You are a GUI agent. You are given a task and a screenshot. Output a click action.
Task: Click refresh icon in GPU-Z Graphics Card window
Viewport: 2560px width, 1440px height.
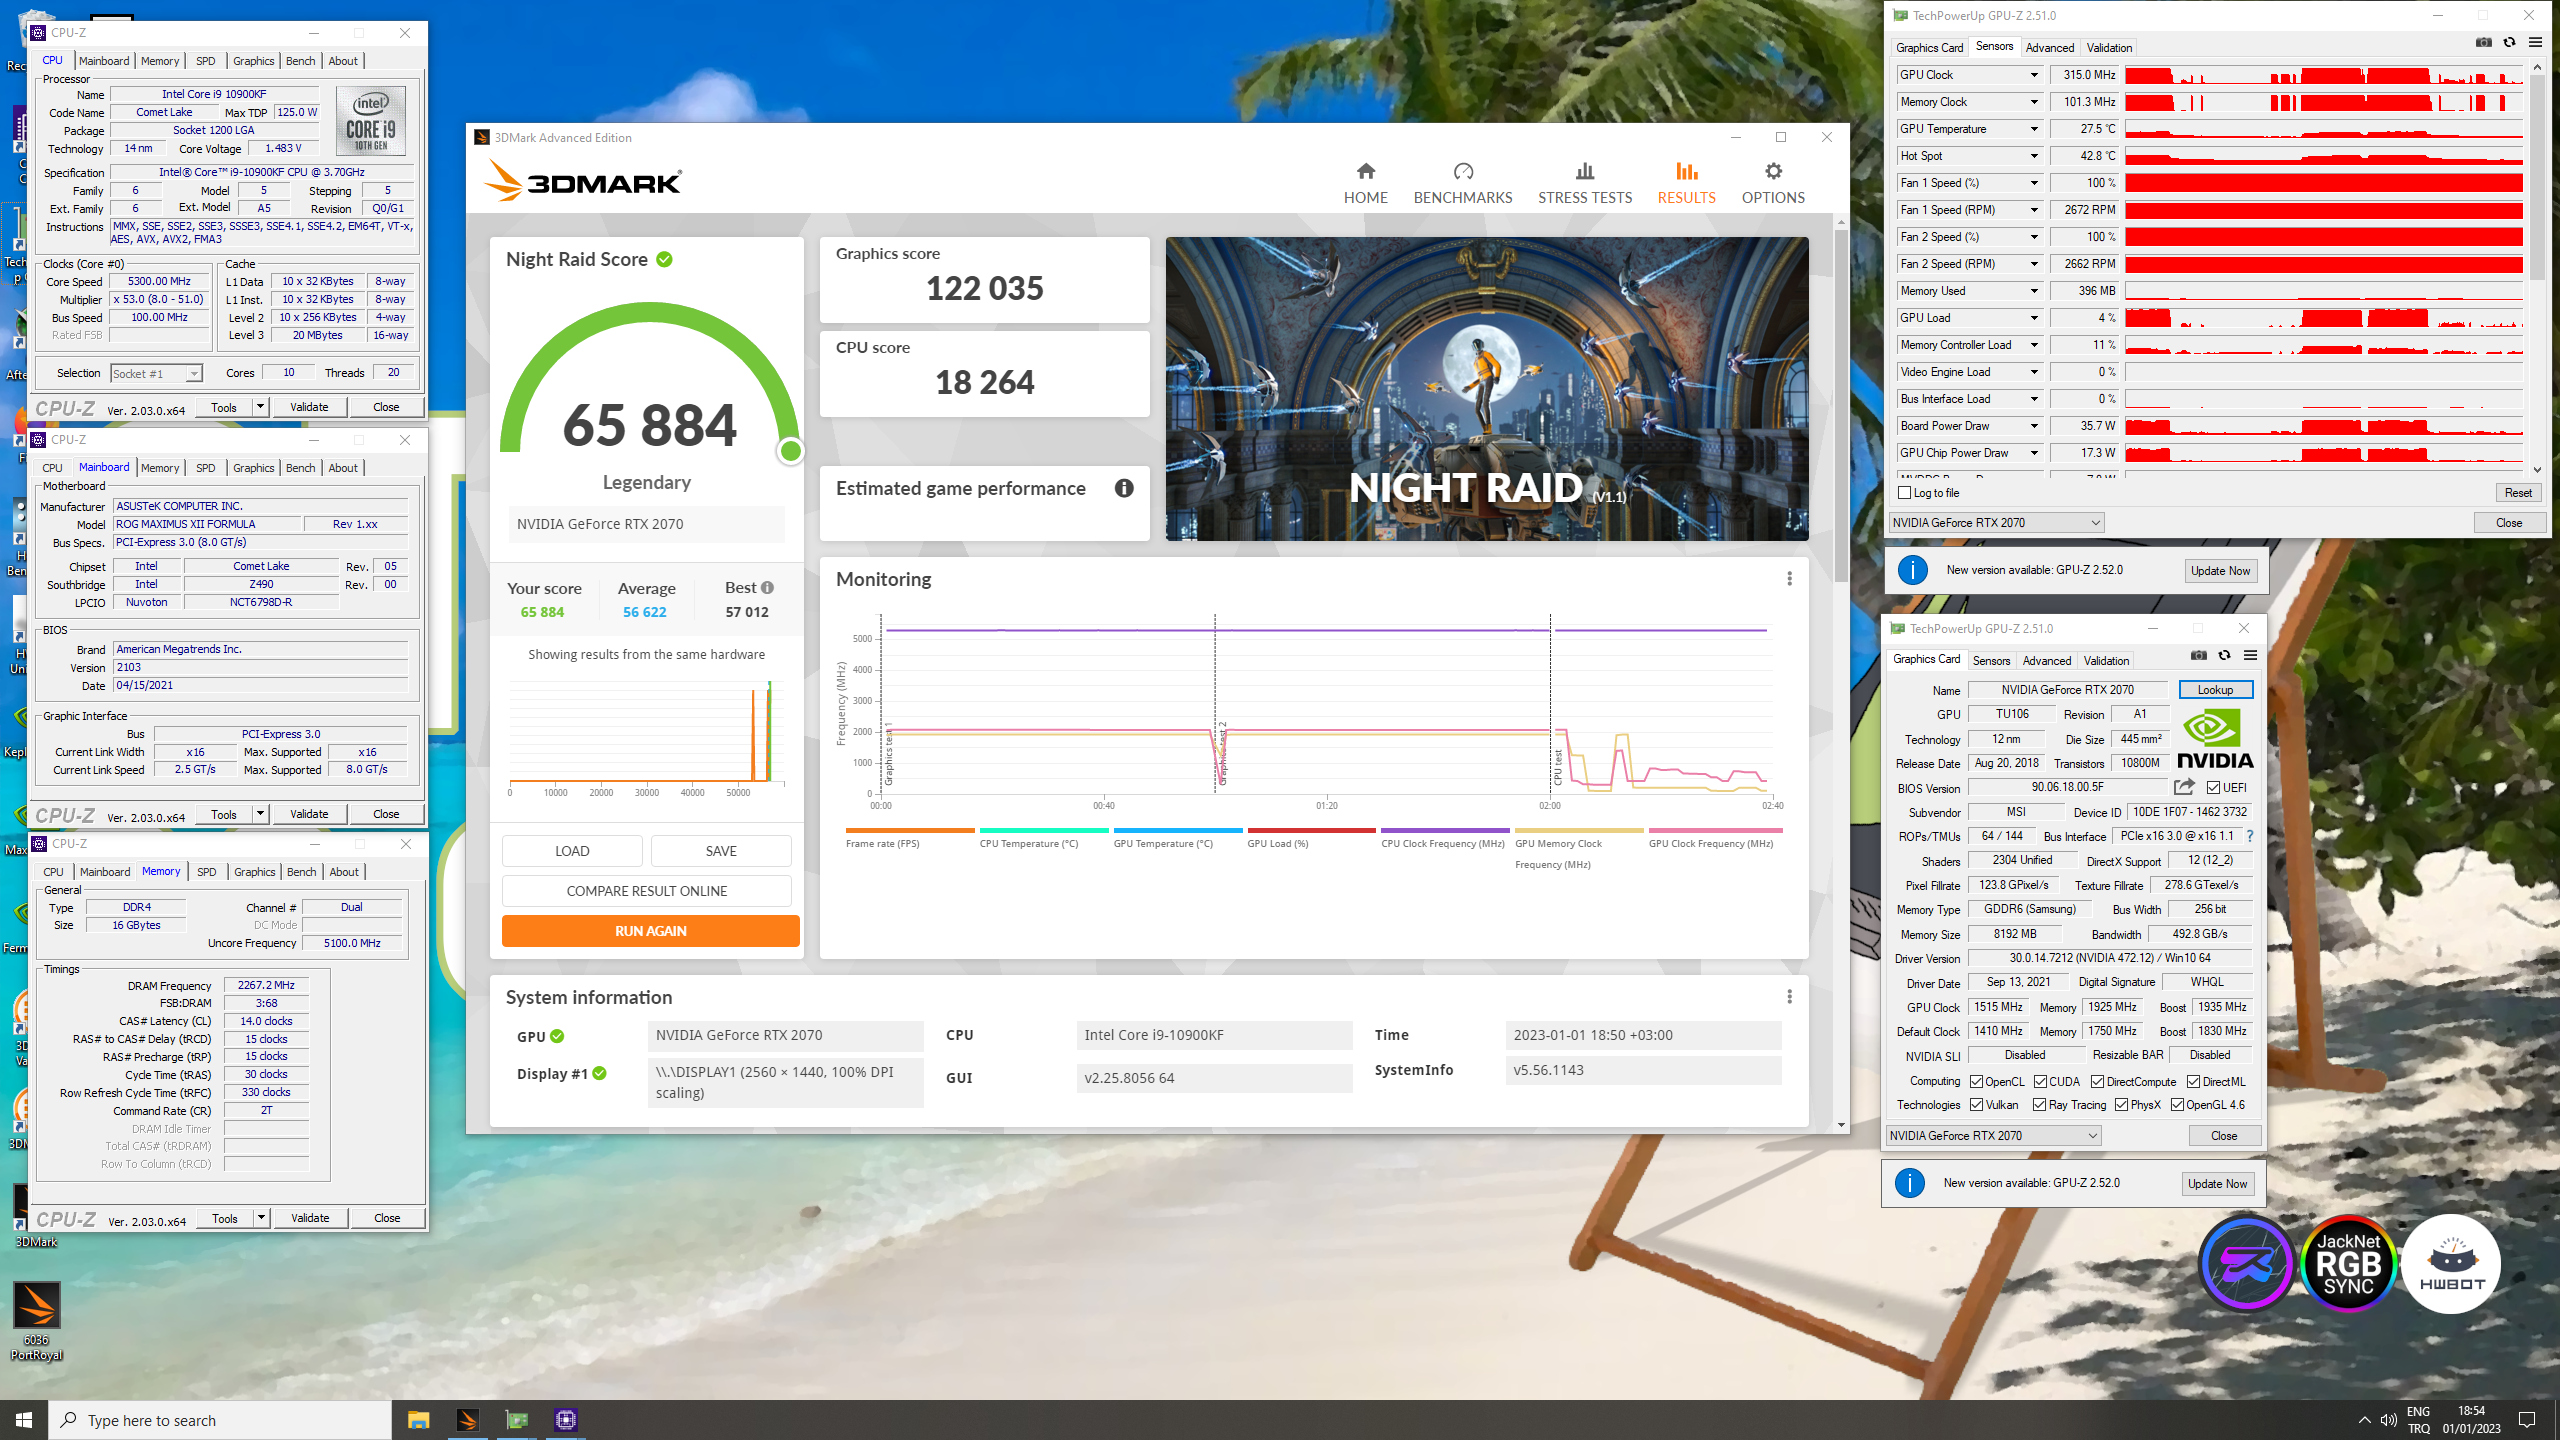point(2224,655)
